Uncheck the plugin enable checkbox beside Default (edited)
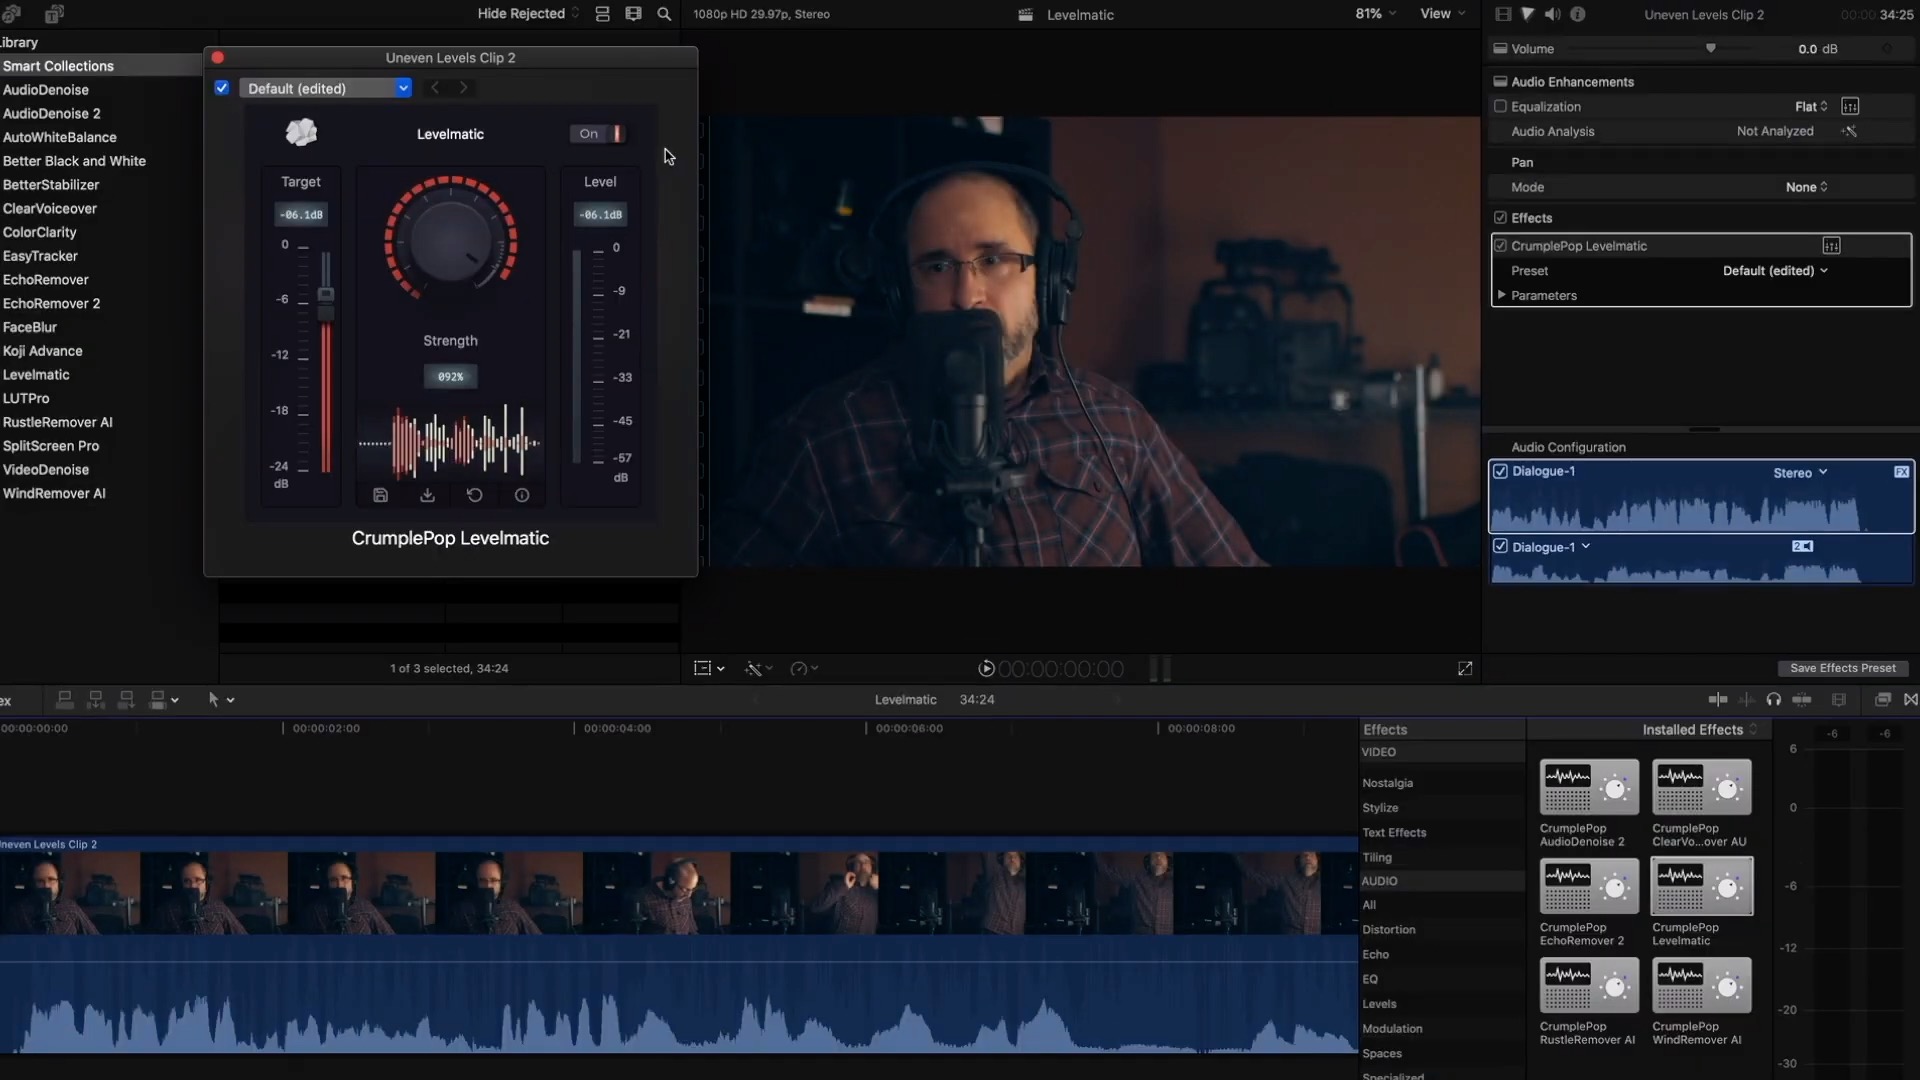The width and height of the screenshot is (1920, 1080). pos(222,88)
